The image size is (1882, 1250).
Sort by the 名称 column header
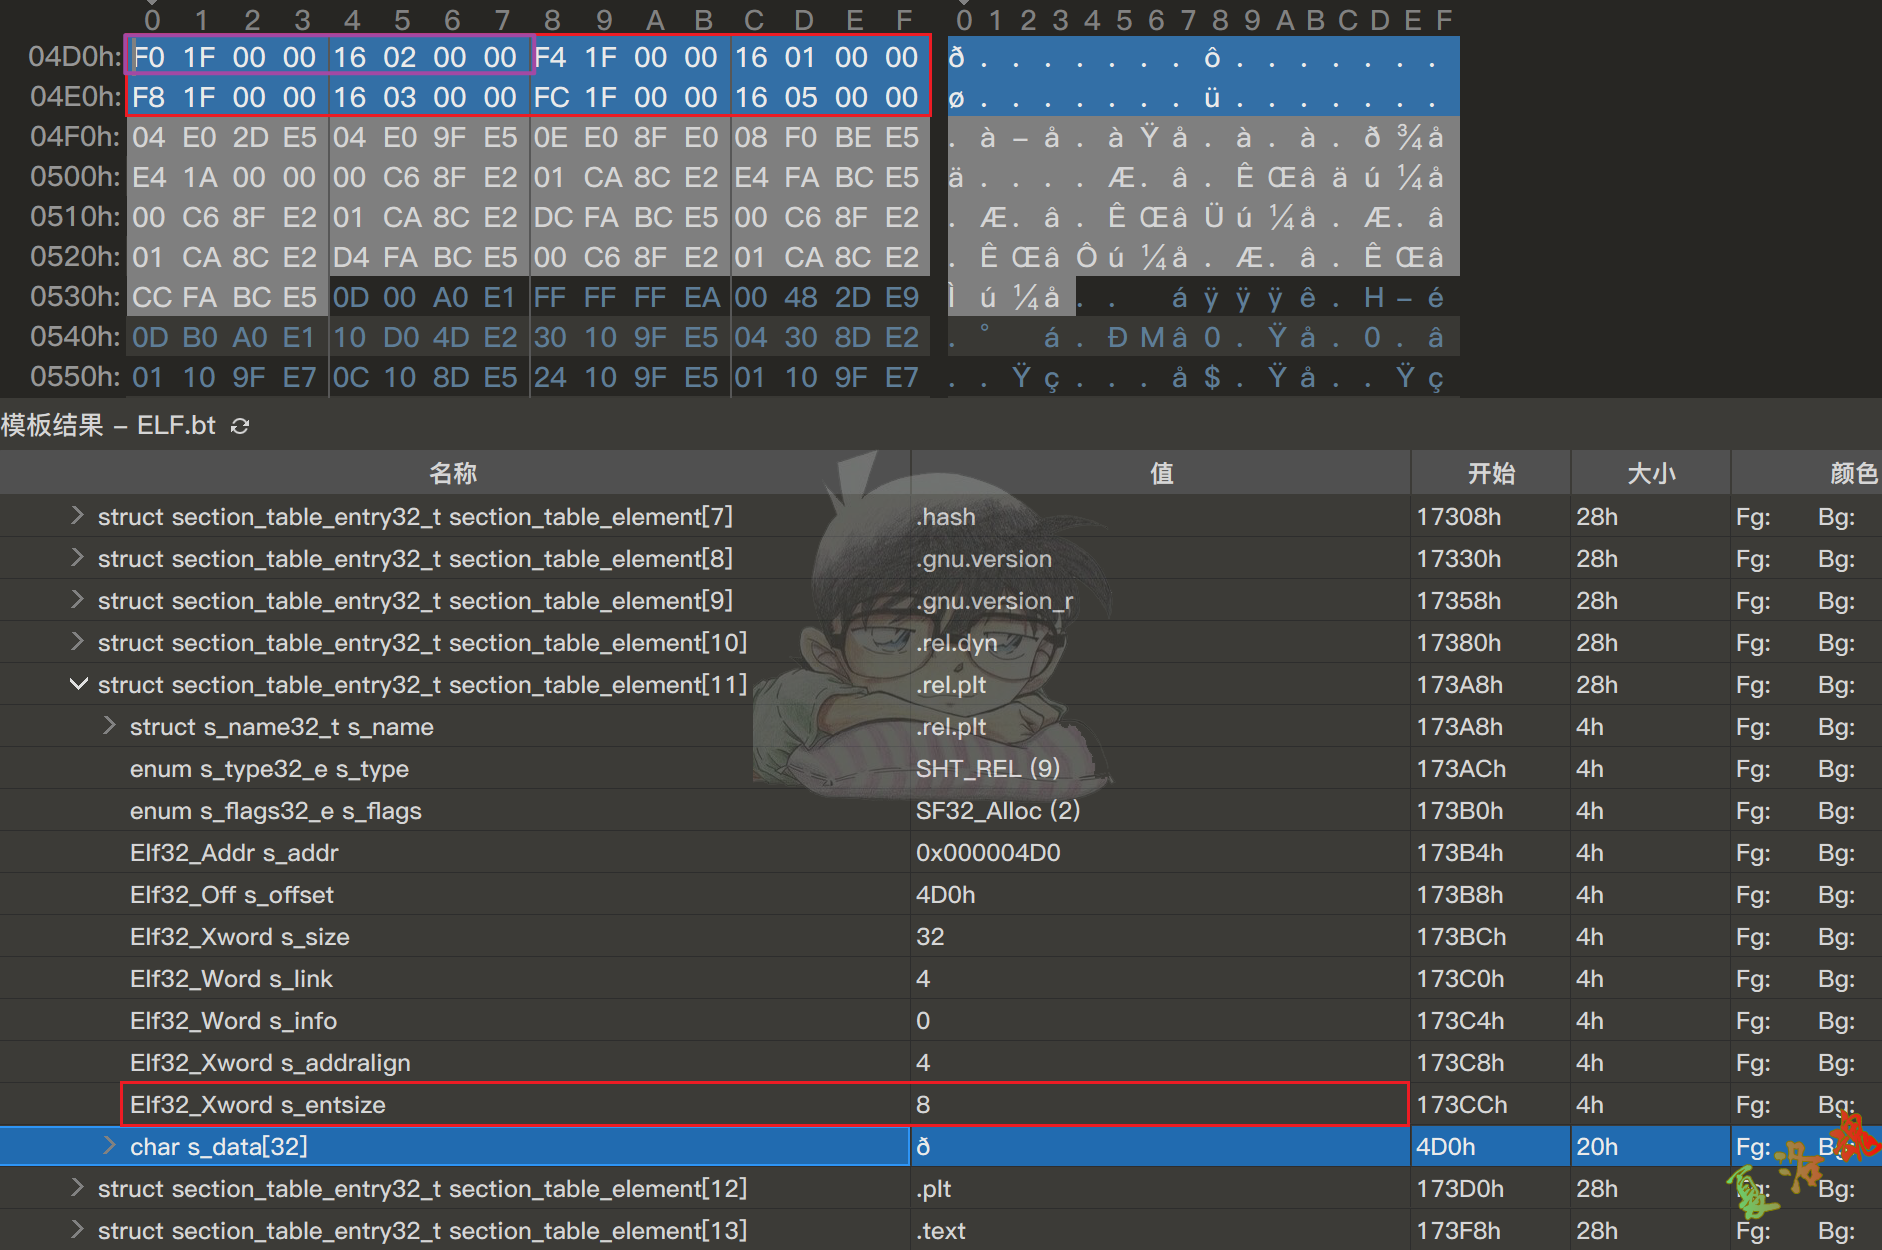[x=453, y=473]
